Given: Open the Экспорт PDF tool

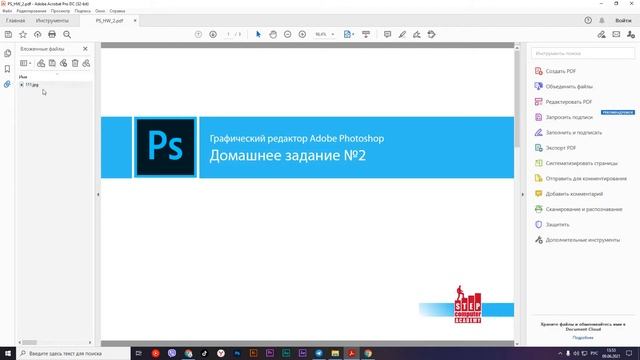Looking at the screenshot, I should coord(555,148).
